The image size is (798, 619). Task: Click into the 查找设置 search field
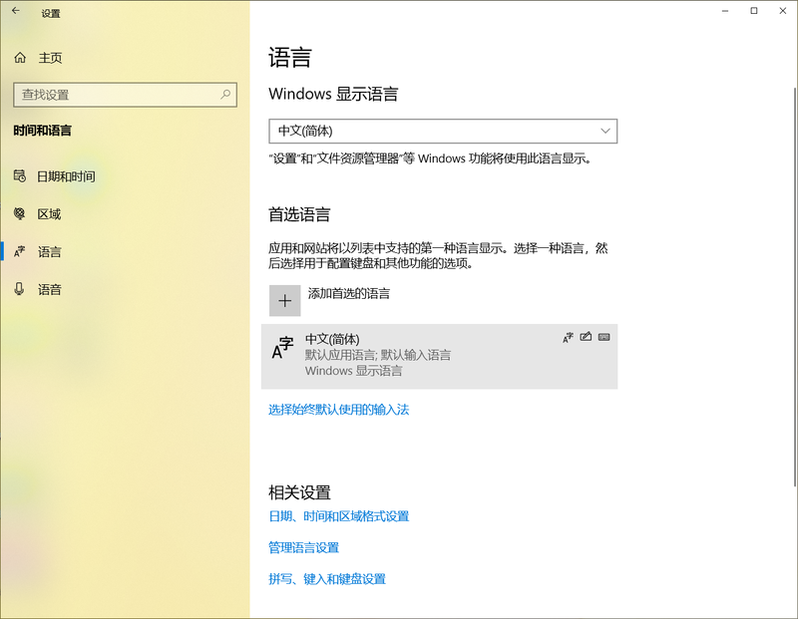pos(115,95)
